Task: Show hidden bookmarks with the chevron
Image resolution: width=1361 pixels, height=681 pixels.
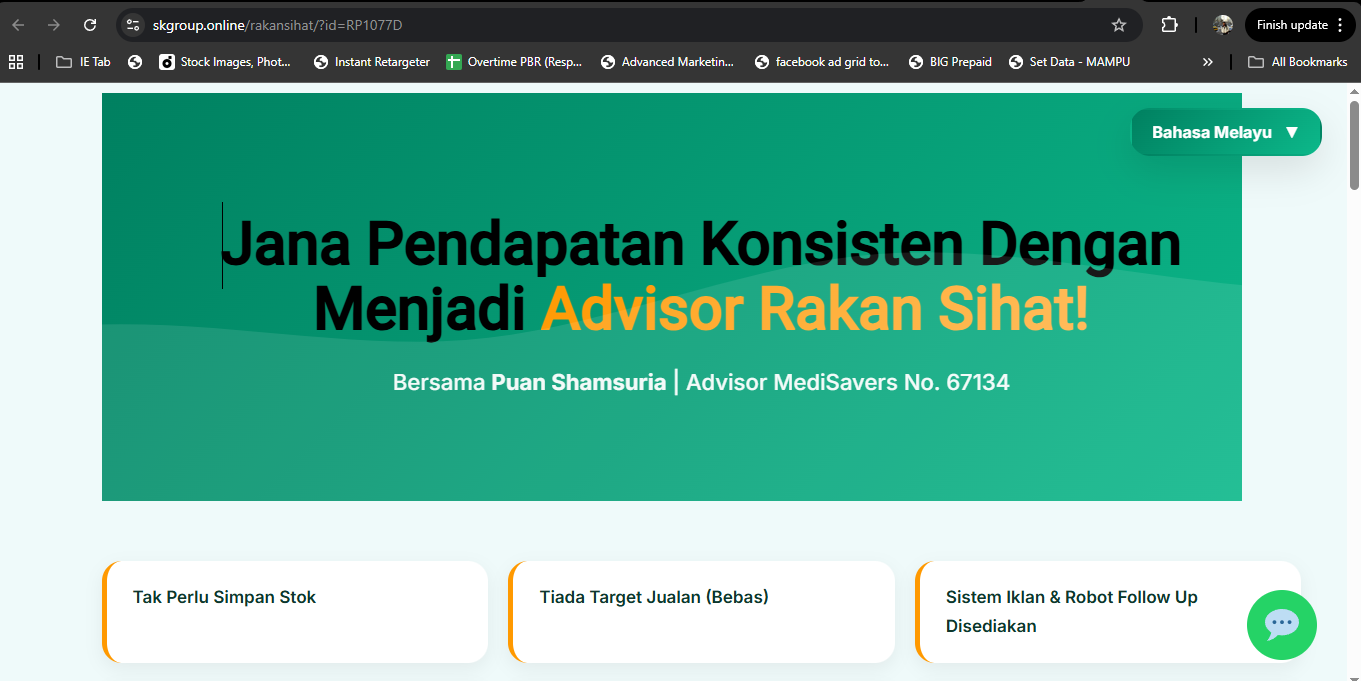Action: (x=1207, y=61)
